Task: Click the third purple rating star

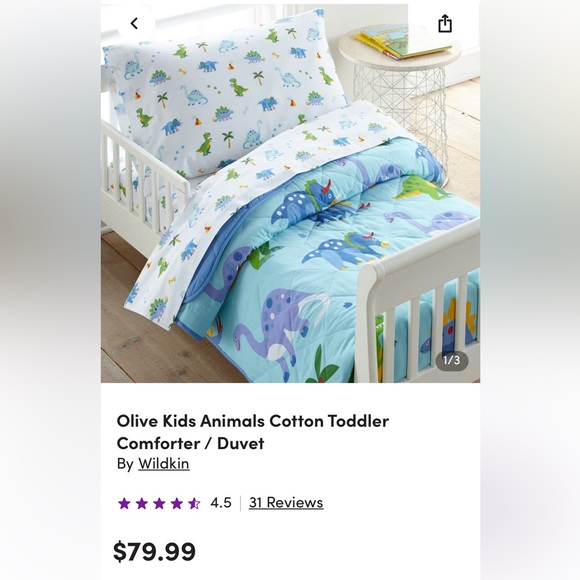Action: [x=159, y=503]
